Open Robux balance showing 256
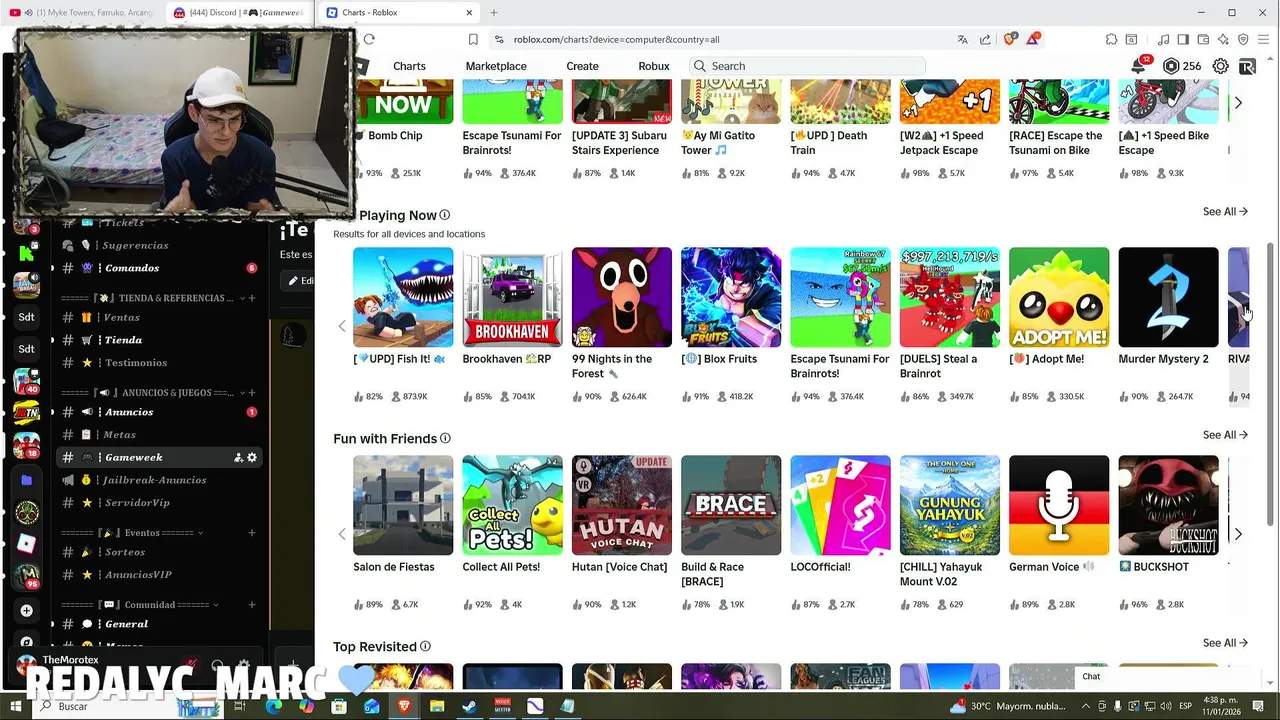Image resolution: width=1280 pixels, height=720 pixels. (1181, 66)
